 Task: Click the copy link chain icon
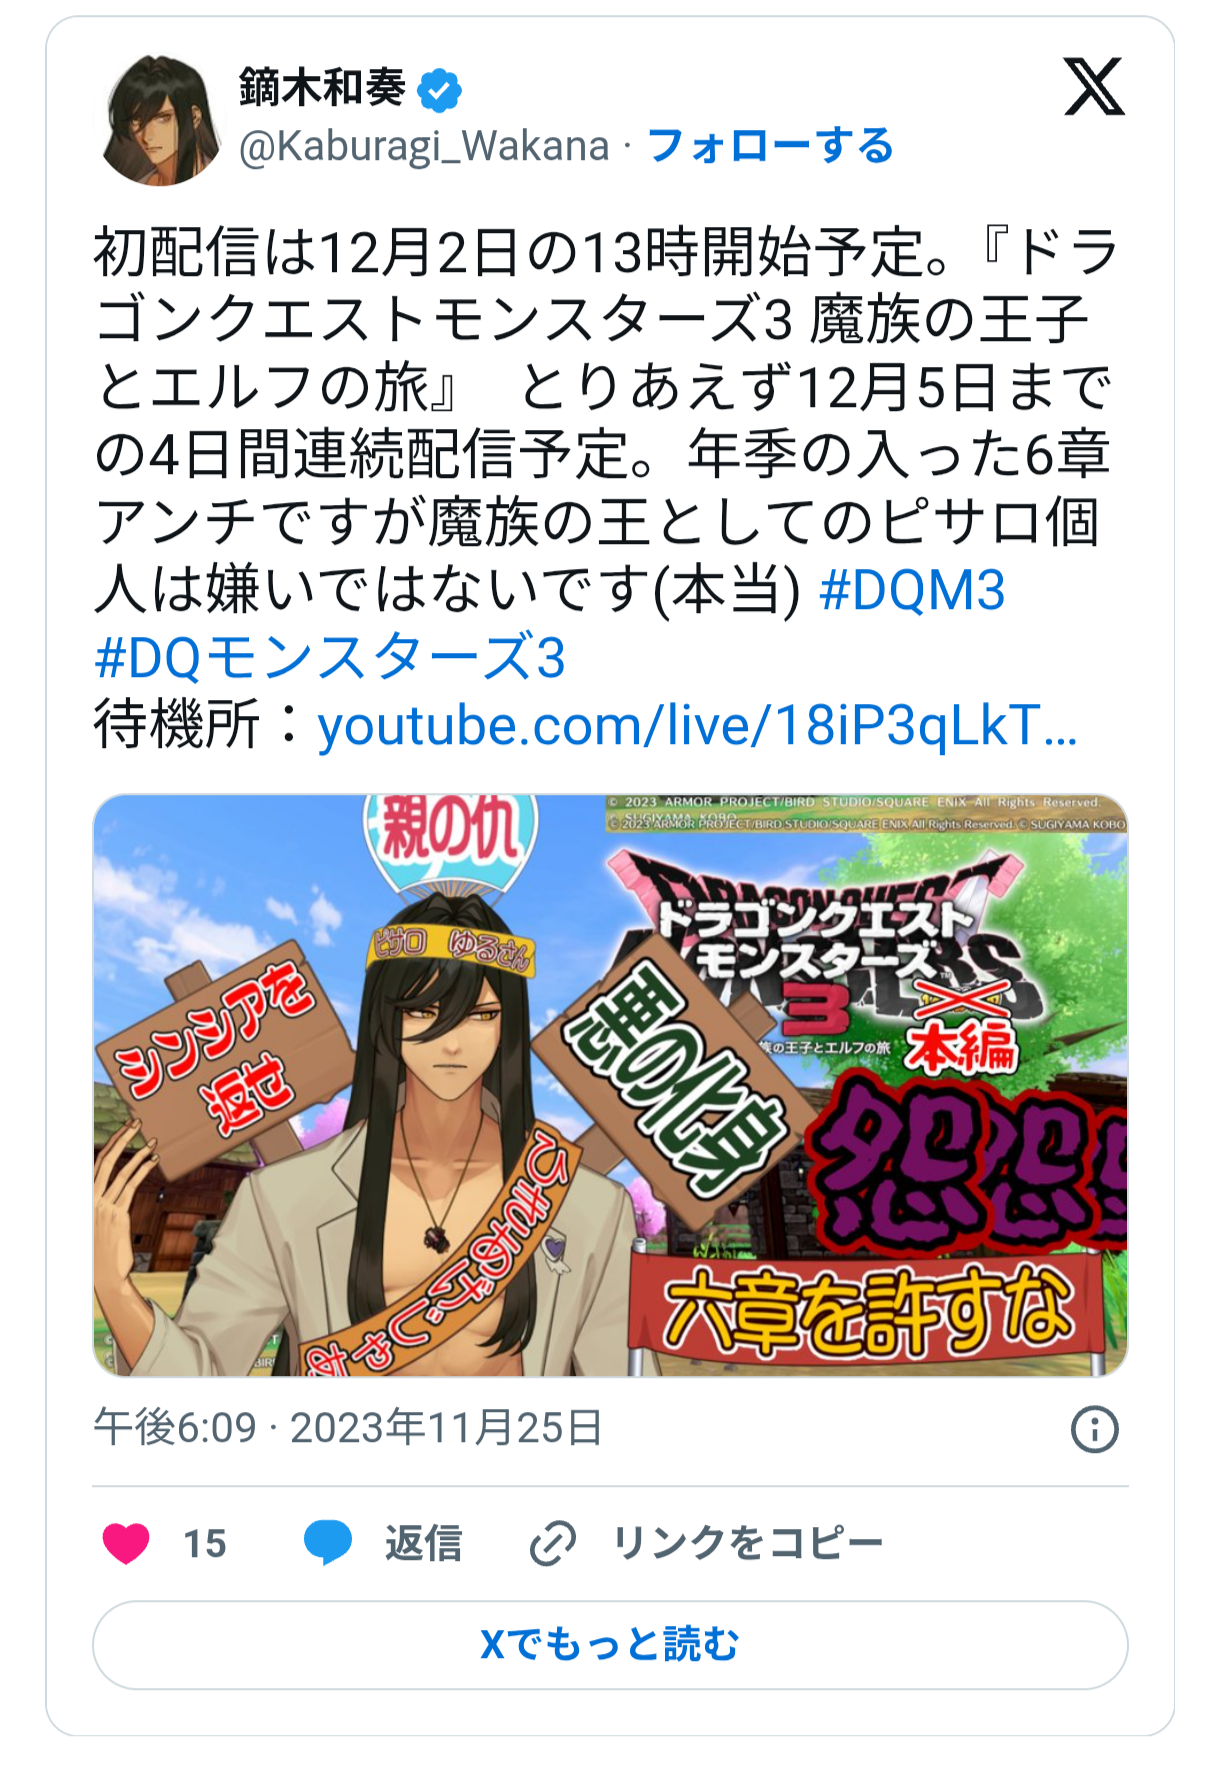(x=553, y=1543)
